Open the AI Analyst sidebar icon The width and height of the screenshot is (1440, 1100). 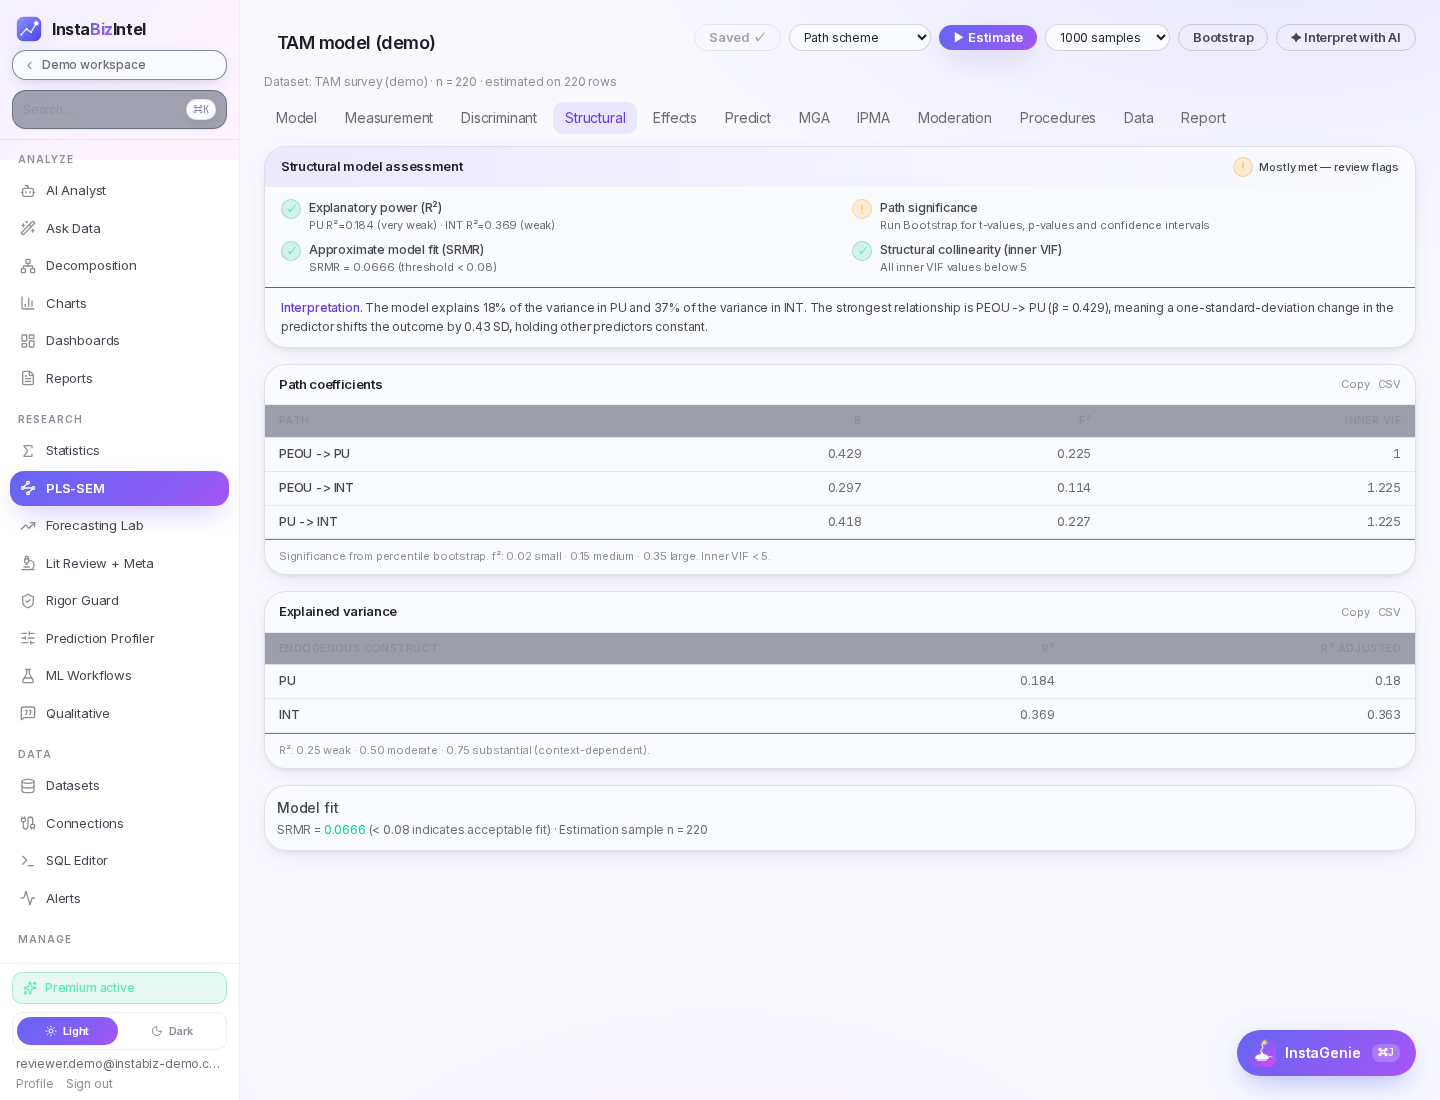(28, 191)
